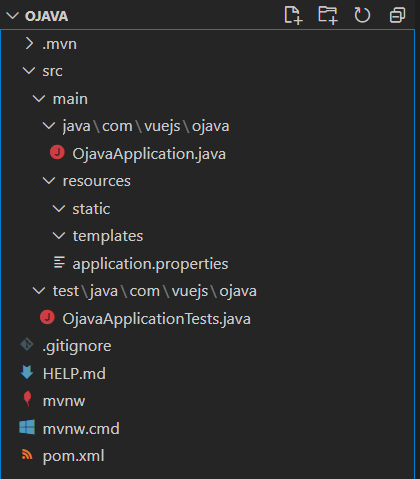
Task: Select the .gitignore file name
Action: [77, 346]
